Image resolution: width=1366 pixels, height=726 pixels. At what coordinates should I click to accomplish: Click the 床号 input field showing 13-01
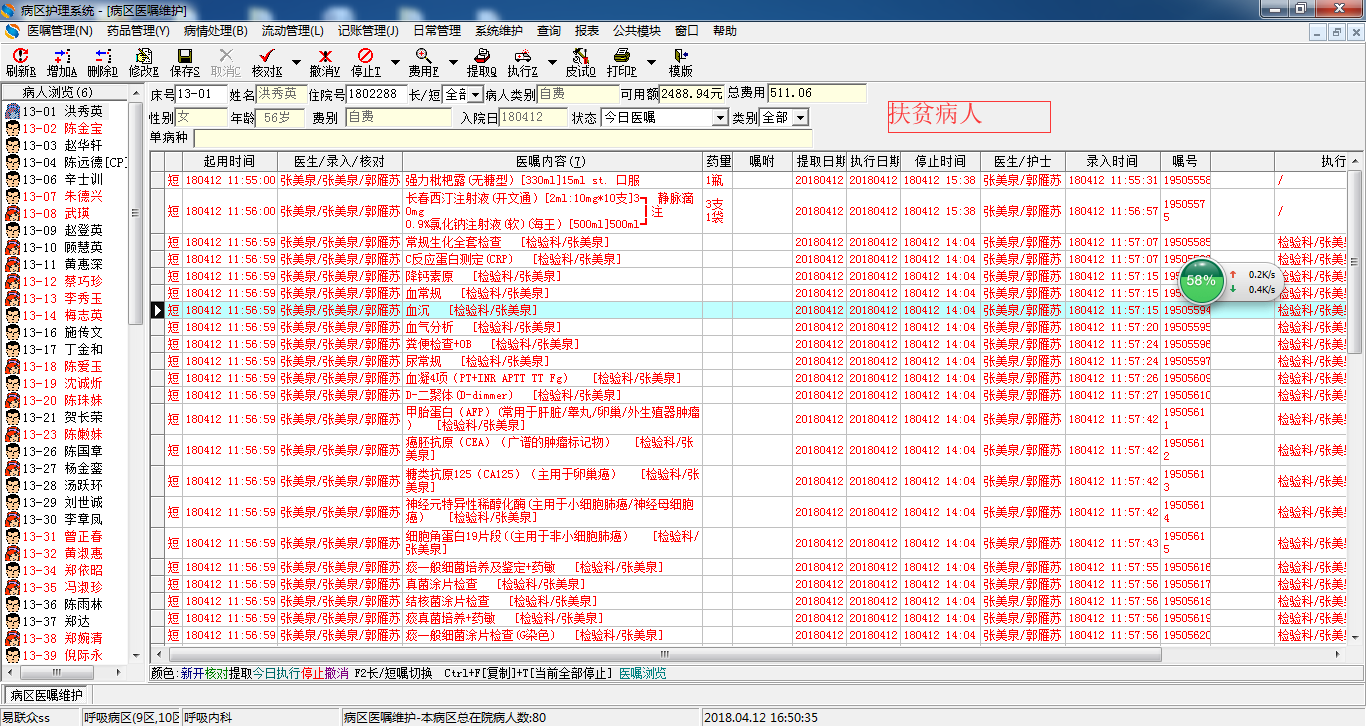click(201, 94)
